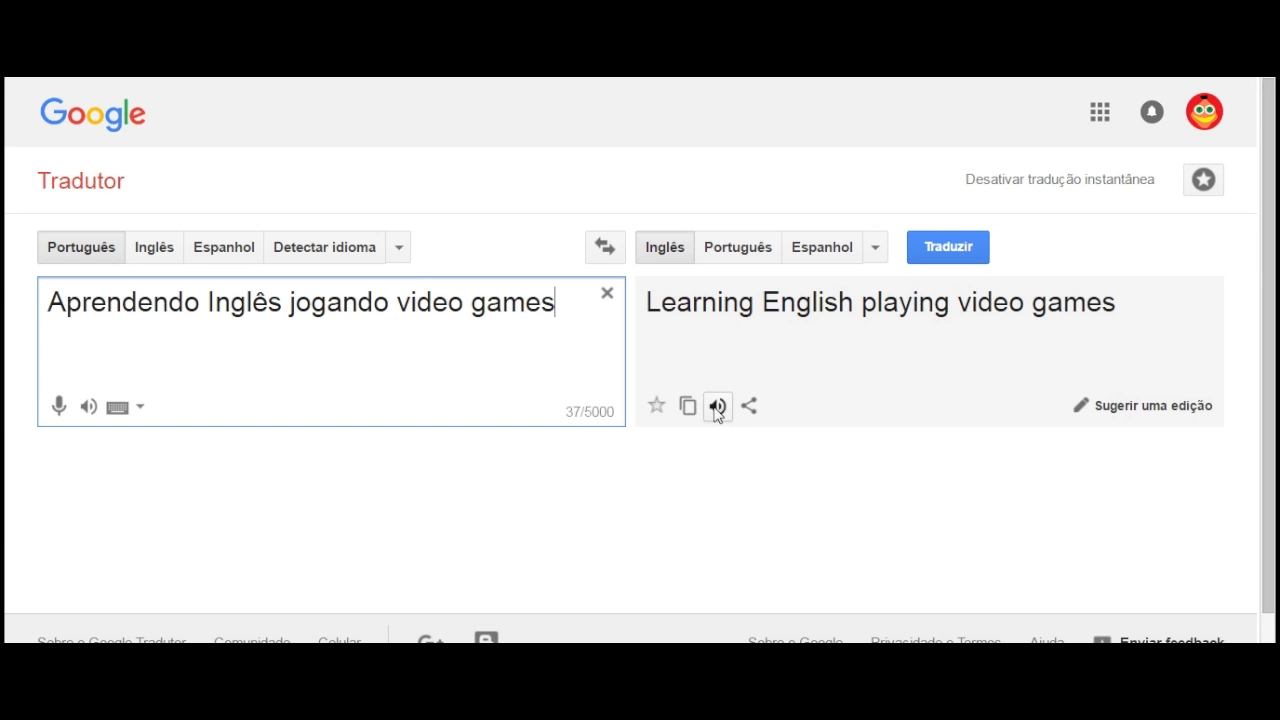Toggle the virtual keyboard input tool
The height and width of the screenshot is (720, 1280).
tap(118, 407)
